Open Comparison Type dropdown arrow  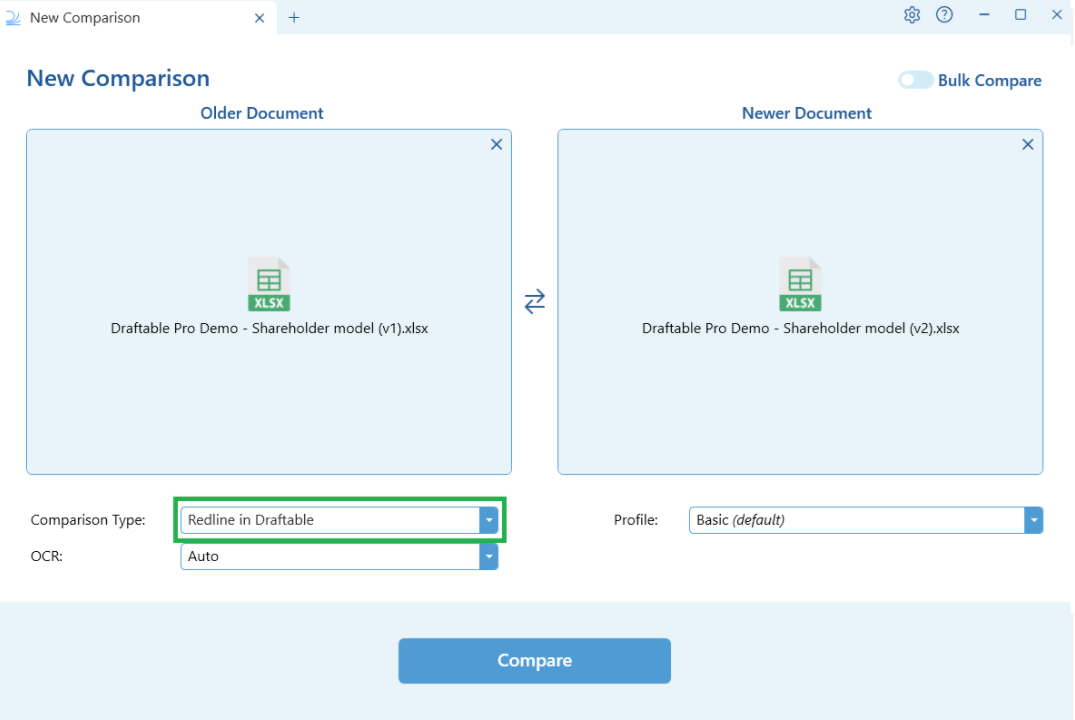click(x=489, y=520)
